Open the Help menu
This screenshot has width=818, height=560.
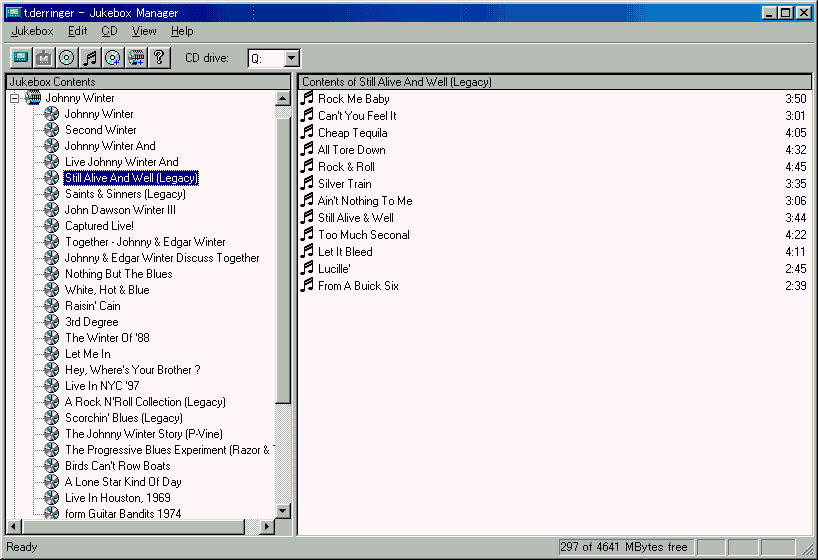click(x=182, y=31)
